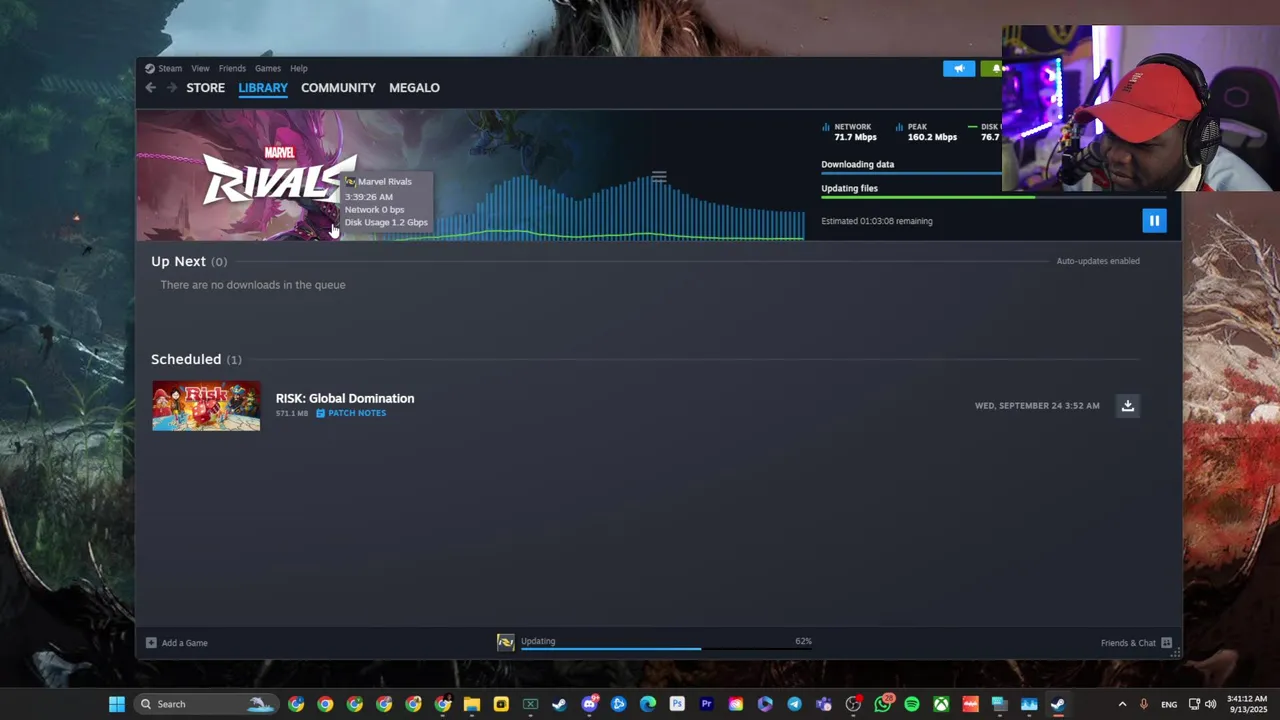Open the ENG language switcher

1169,704
